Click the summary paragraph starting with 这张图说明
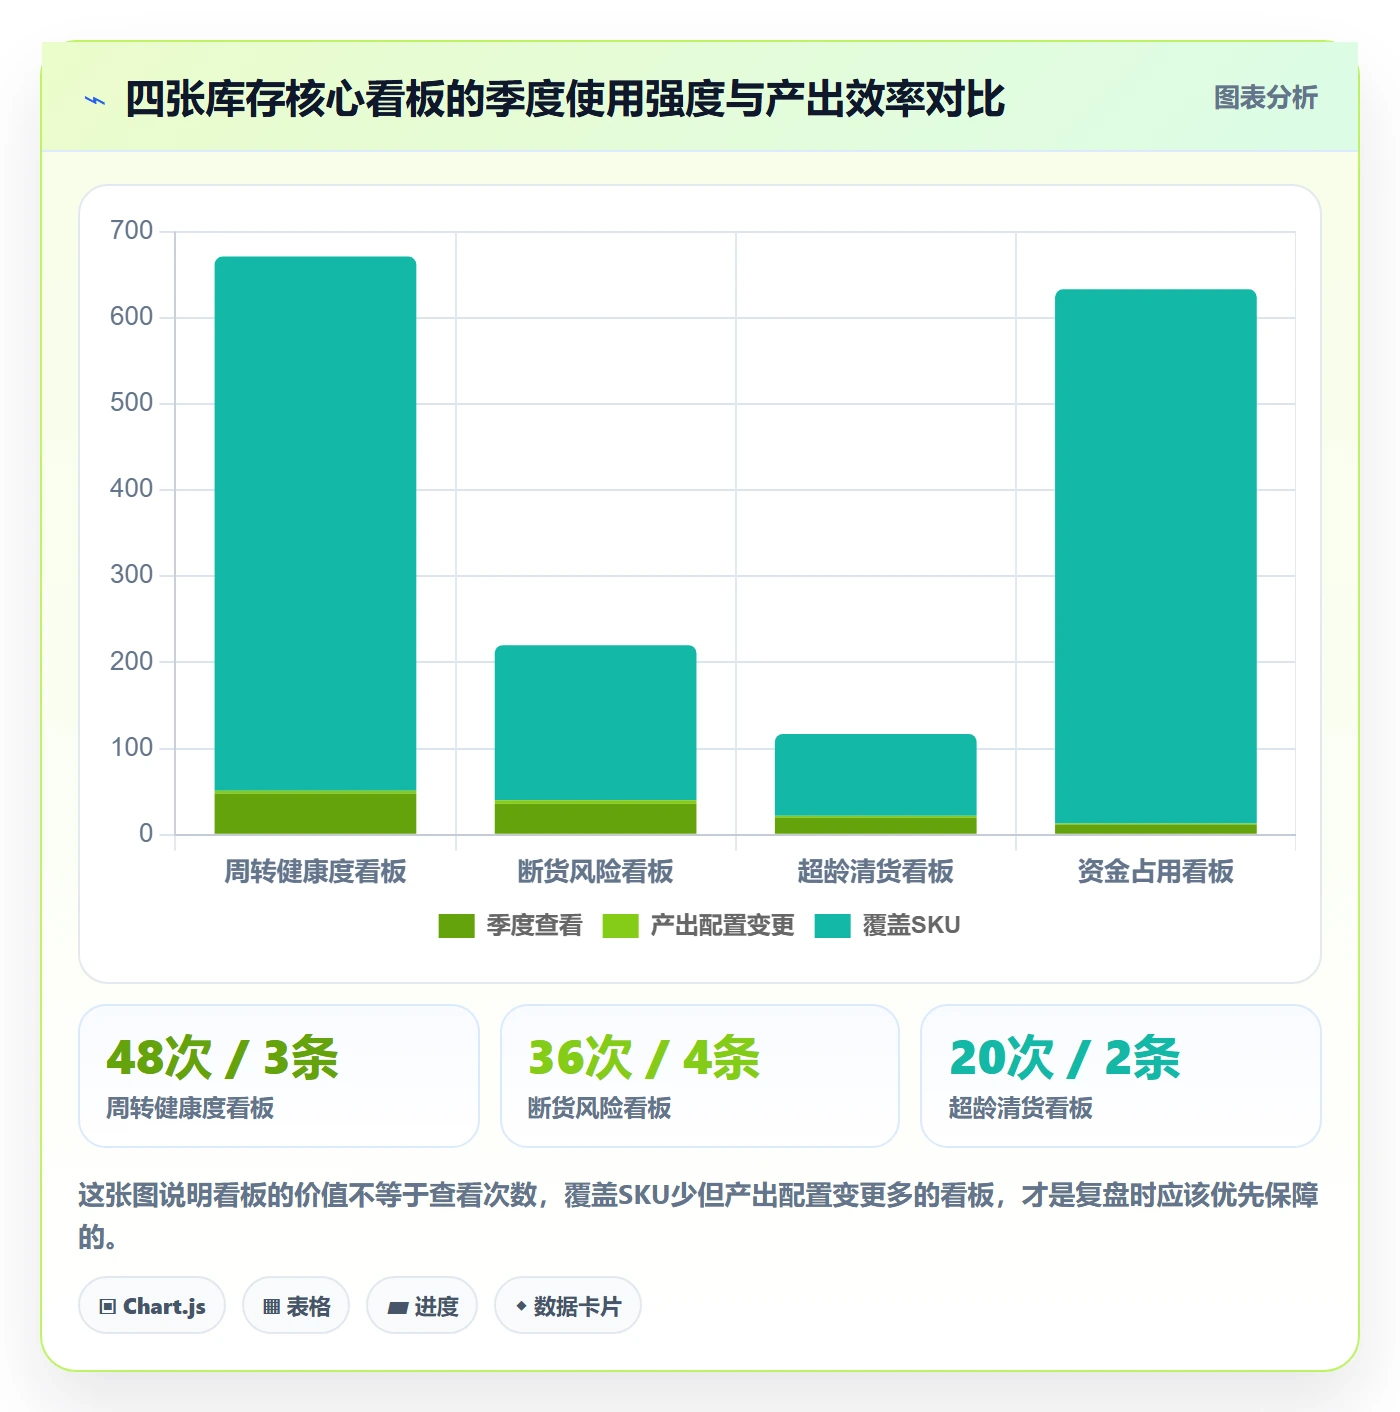Screen dimensions: 1400x1412 (x=699, y=1215)
